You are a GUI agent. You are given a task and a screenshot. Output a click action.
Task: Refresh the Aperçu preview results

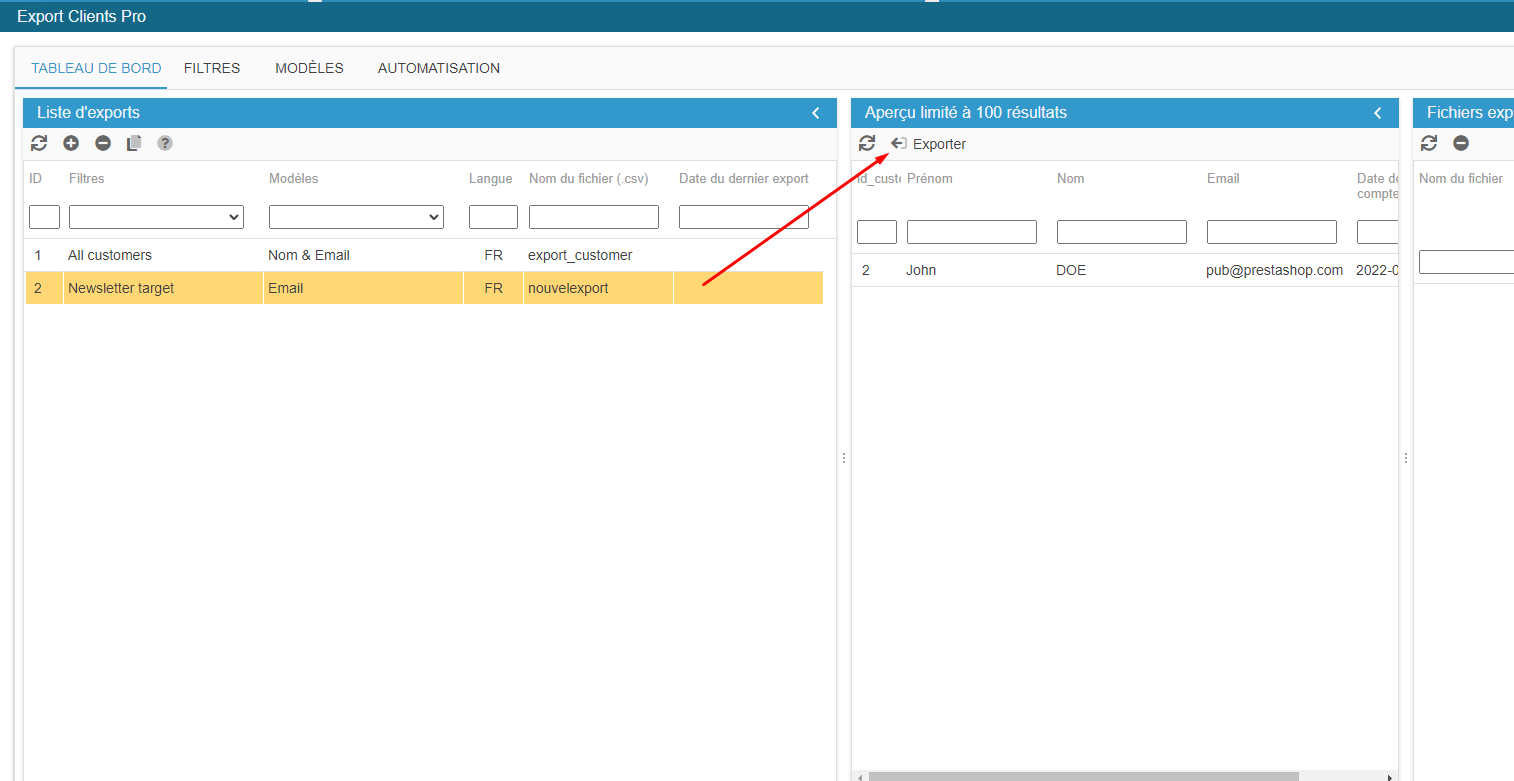867,143
